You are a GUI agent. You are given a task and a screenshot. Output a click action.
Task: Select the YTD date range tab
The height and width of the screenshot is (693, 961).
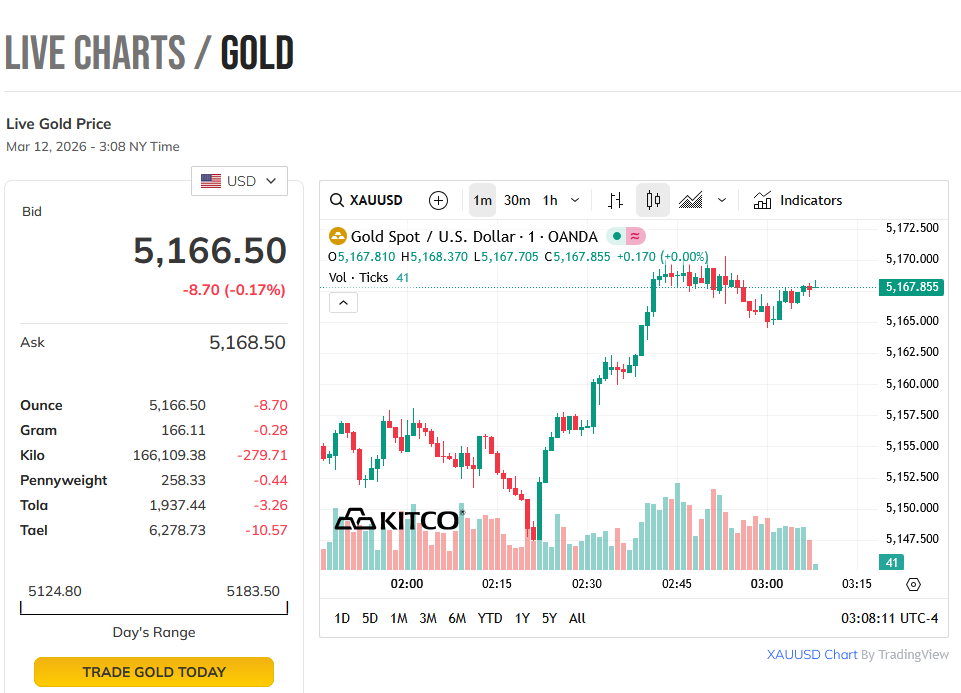[490, 618]
